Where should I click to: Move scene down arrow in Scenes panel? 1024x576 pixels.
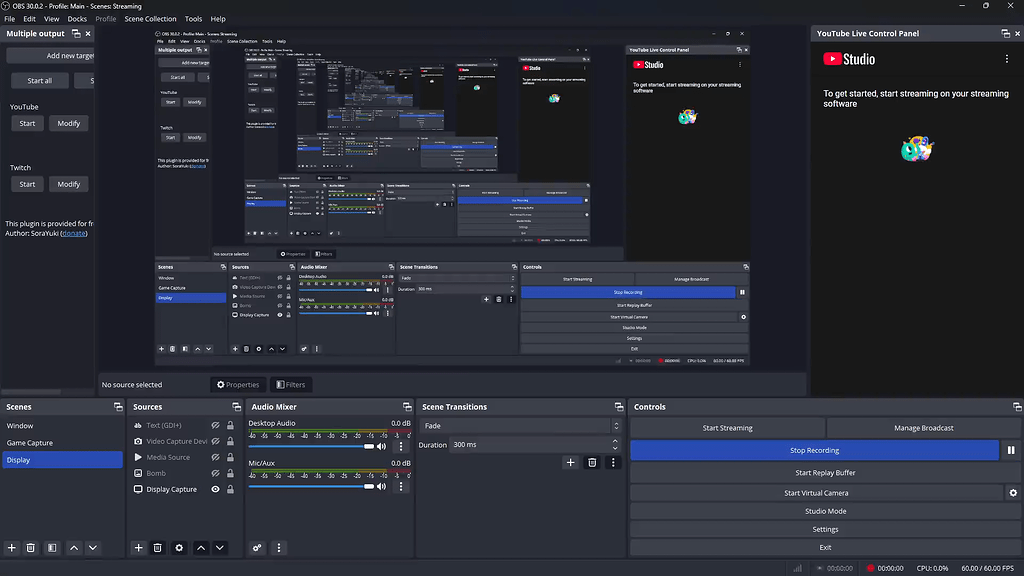tap(93, 548)
